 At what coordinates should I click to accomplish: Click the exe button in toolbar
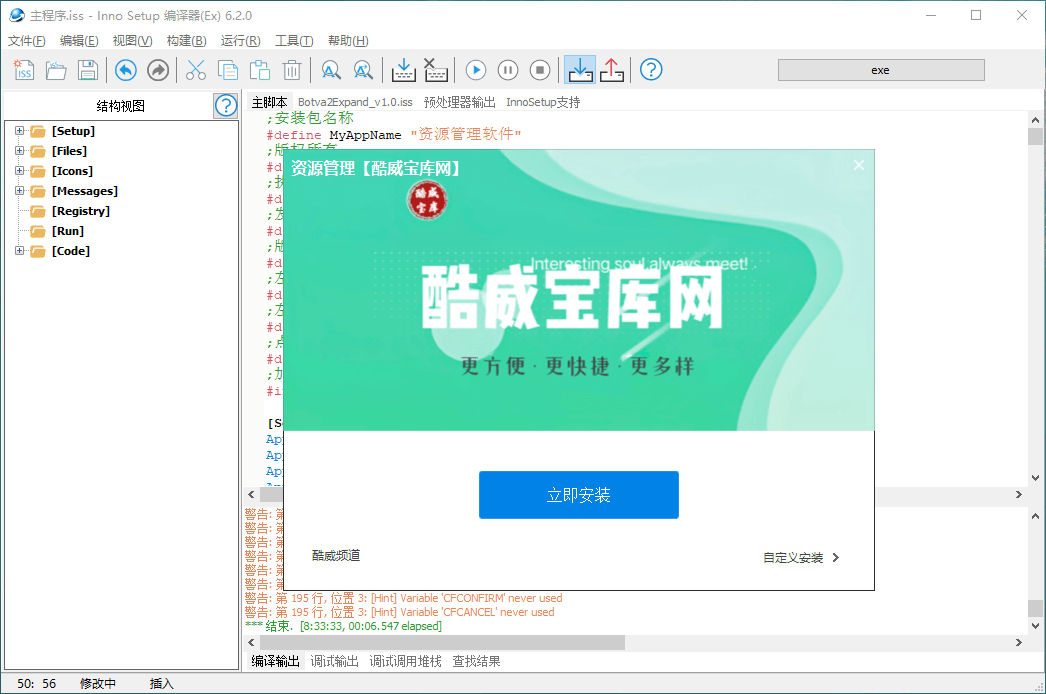[x=881, y=70]
